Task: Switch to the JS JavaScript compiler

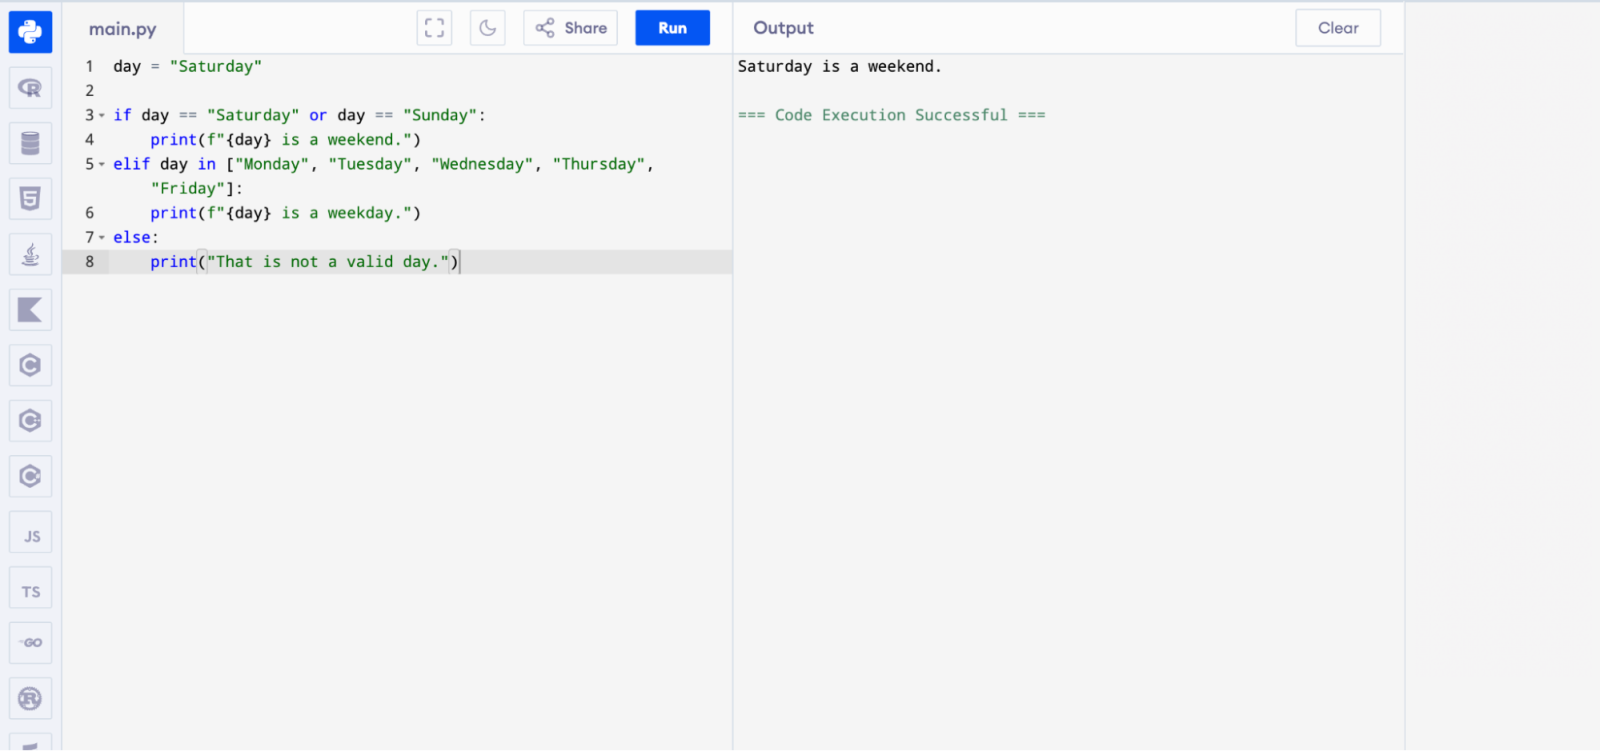Action: click(x=30, y=532)
